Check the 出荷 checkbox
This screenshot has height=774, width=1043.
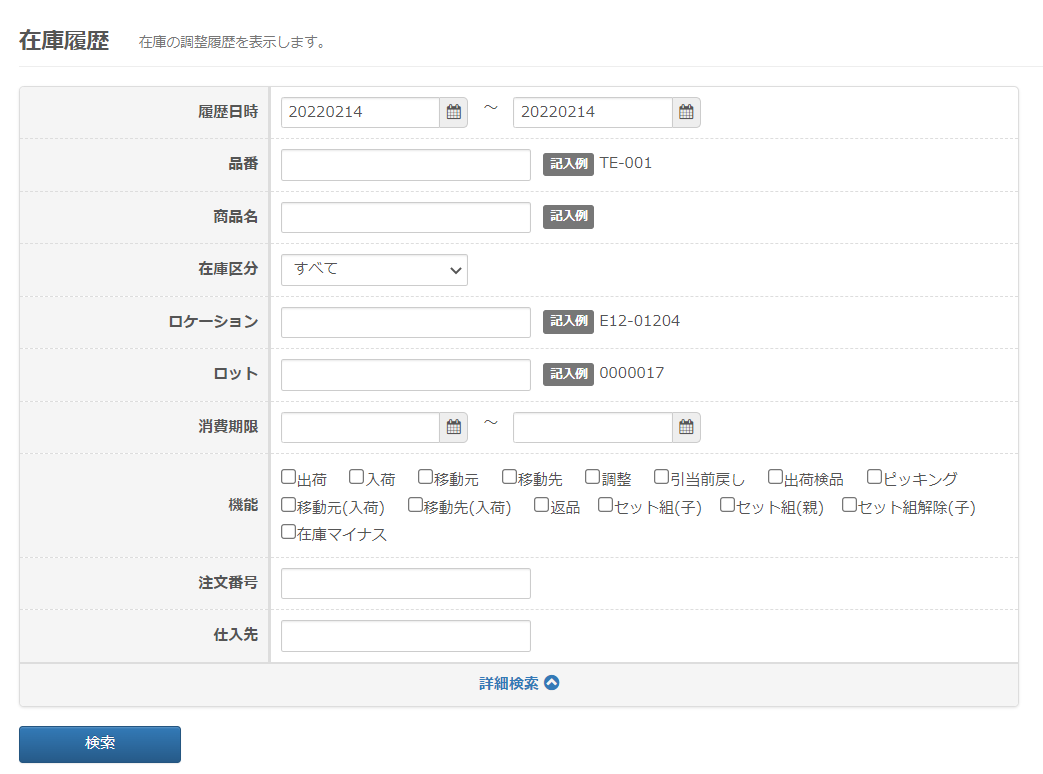point(289,478)
